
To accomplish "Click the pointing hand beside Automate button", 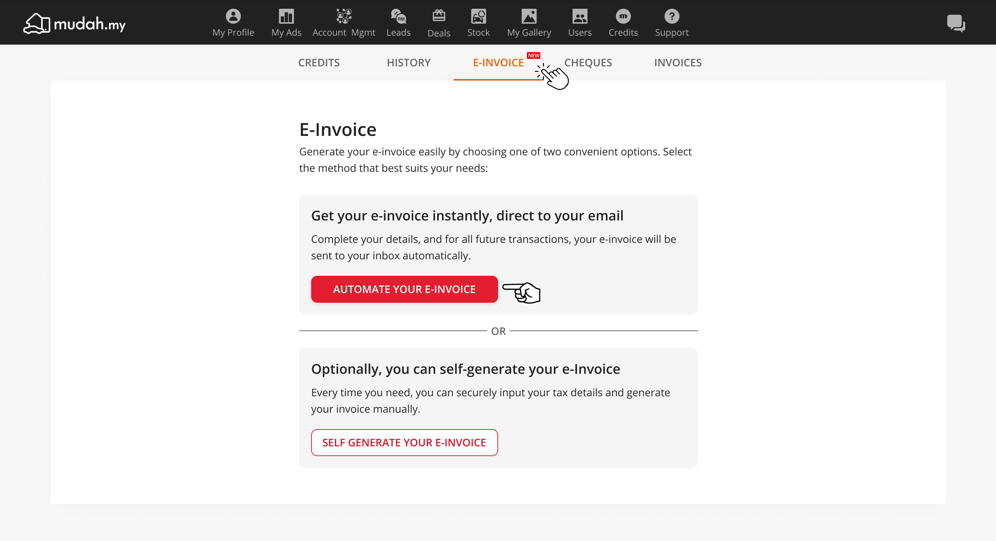I will pyautogui.click(x=522, y=292).
